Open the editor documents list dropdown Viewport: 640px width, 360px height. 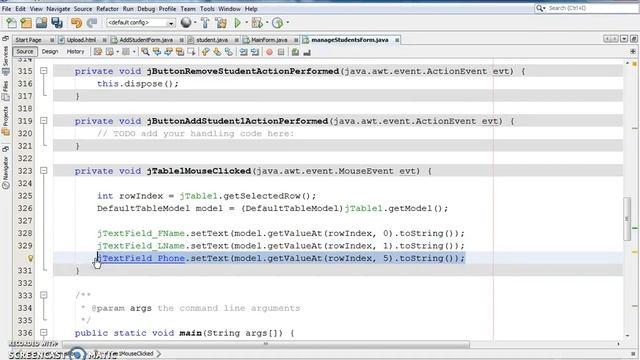click(x=624, y=39)
